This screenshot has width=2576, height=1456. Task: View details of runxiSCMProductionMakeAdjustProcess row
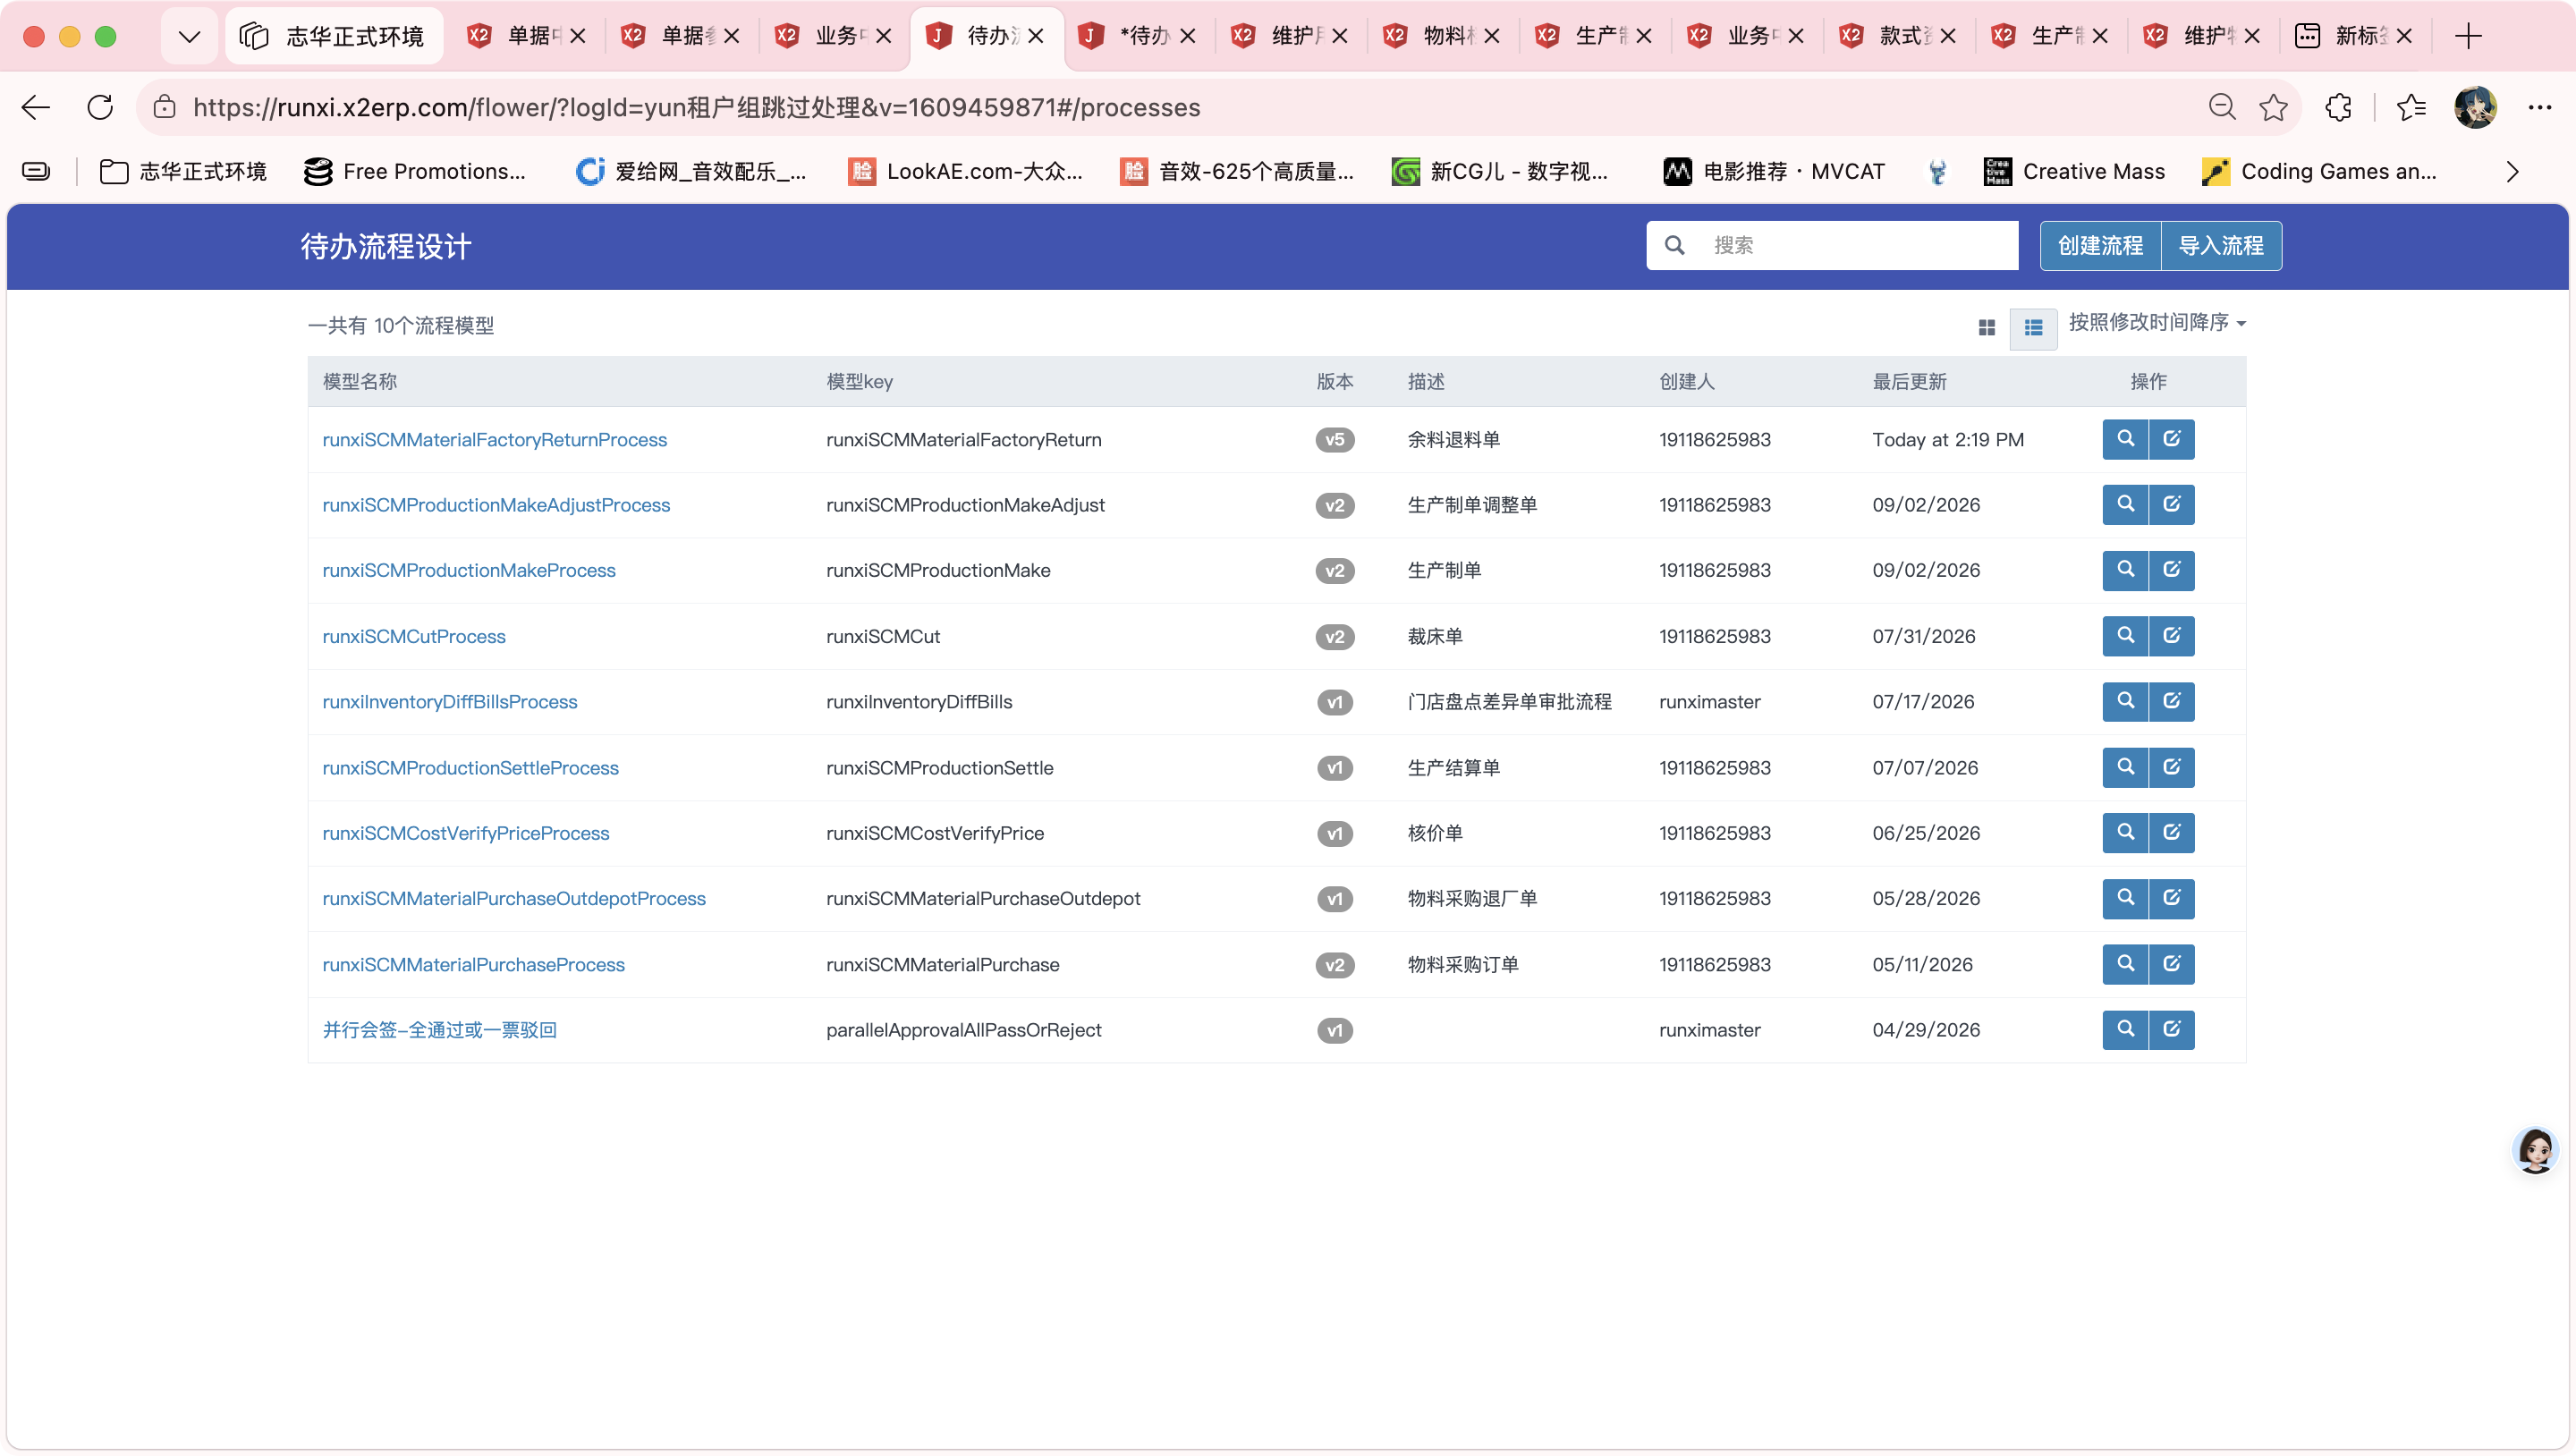pyautogui.click(x=2125, y=505)
